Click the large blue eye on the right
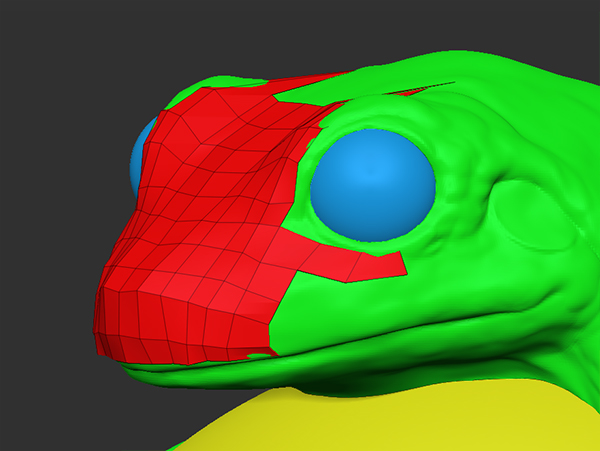The height and width of the screenshot is (451, 600). [372, 186]
